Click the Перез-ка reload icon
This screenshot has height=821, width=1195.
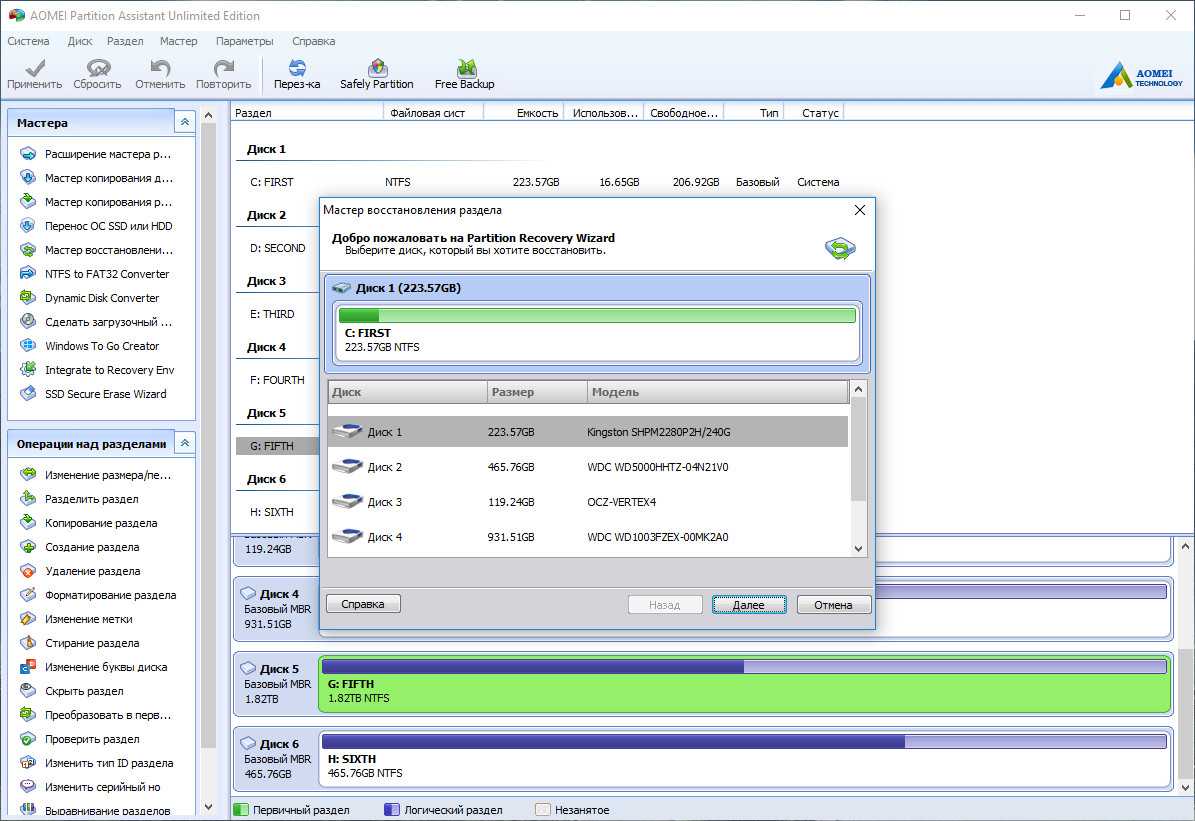[x=297, y=68]
